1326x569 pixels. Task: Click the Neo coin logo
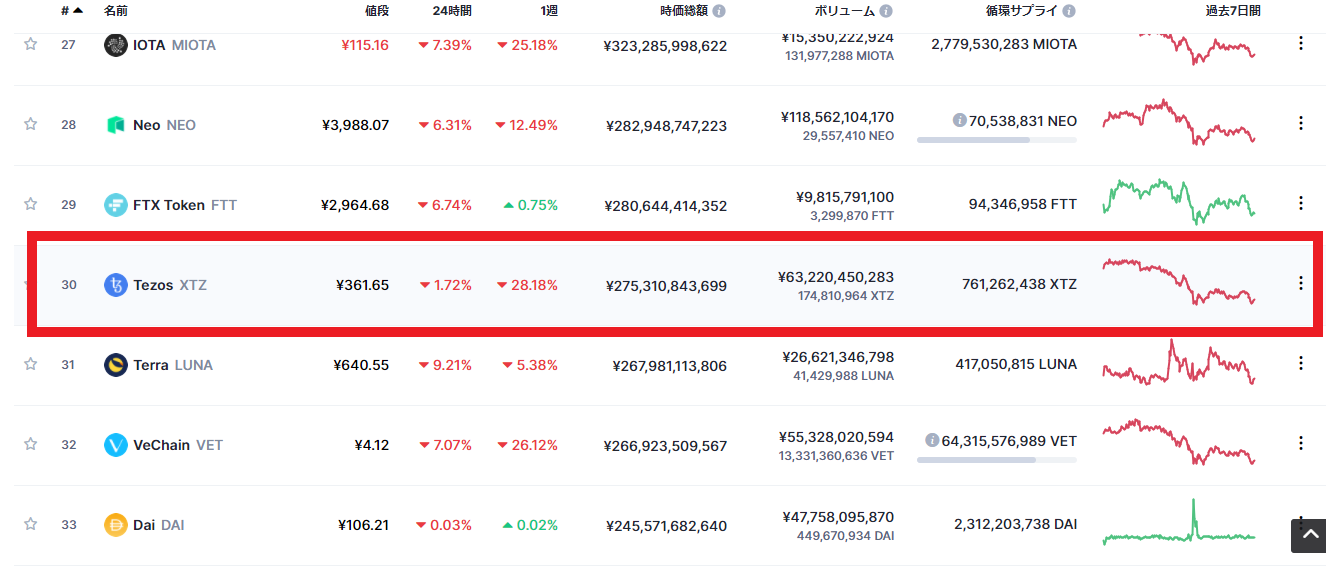[116, 125]
